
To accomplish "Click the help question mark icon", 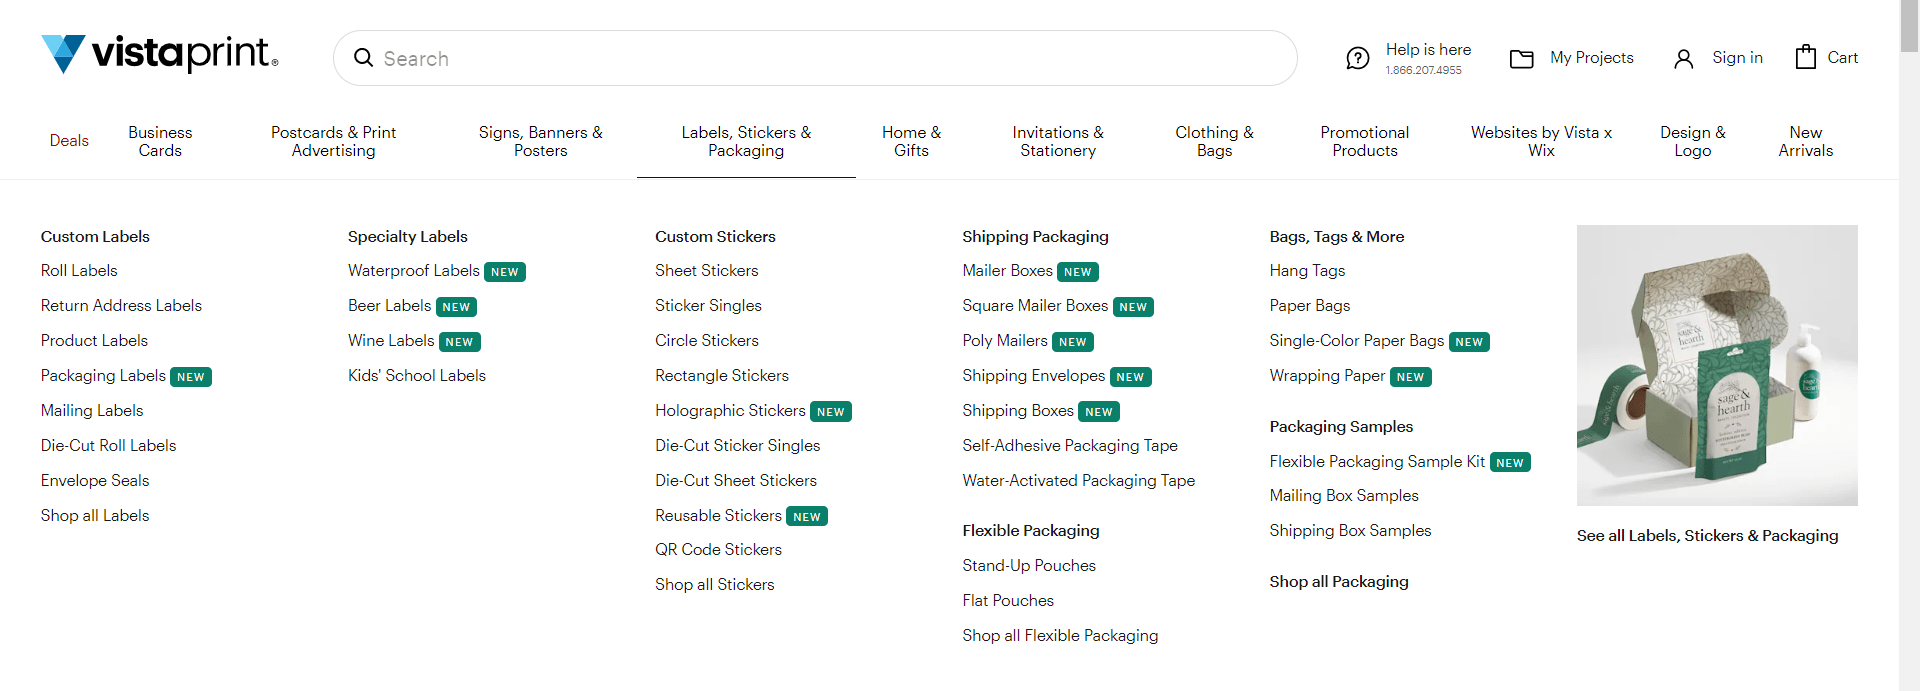I will (1357, 58).
